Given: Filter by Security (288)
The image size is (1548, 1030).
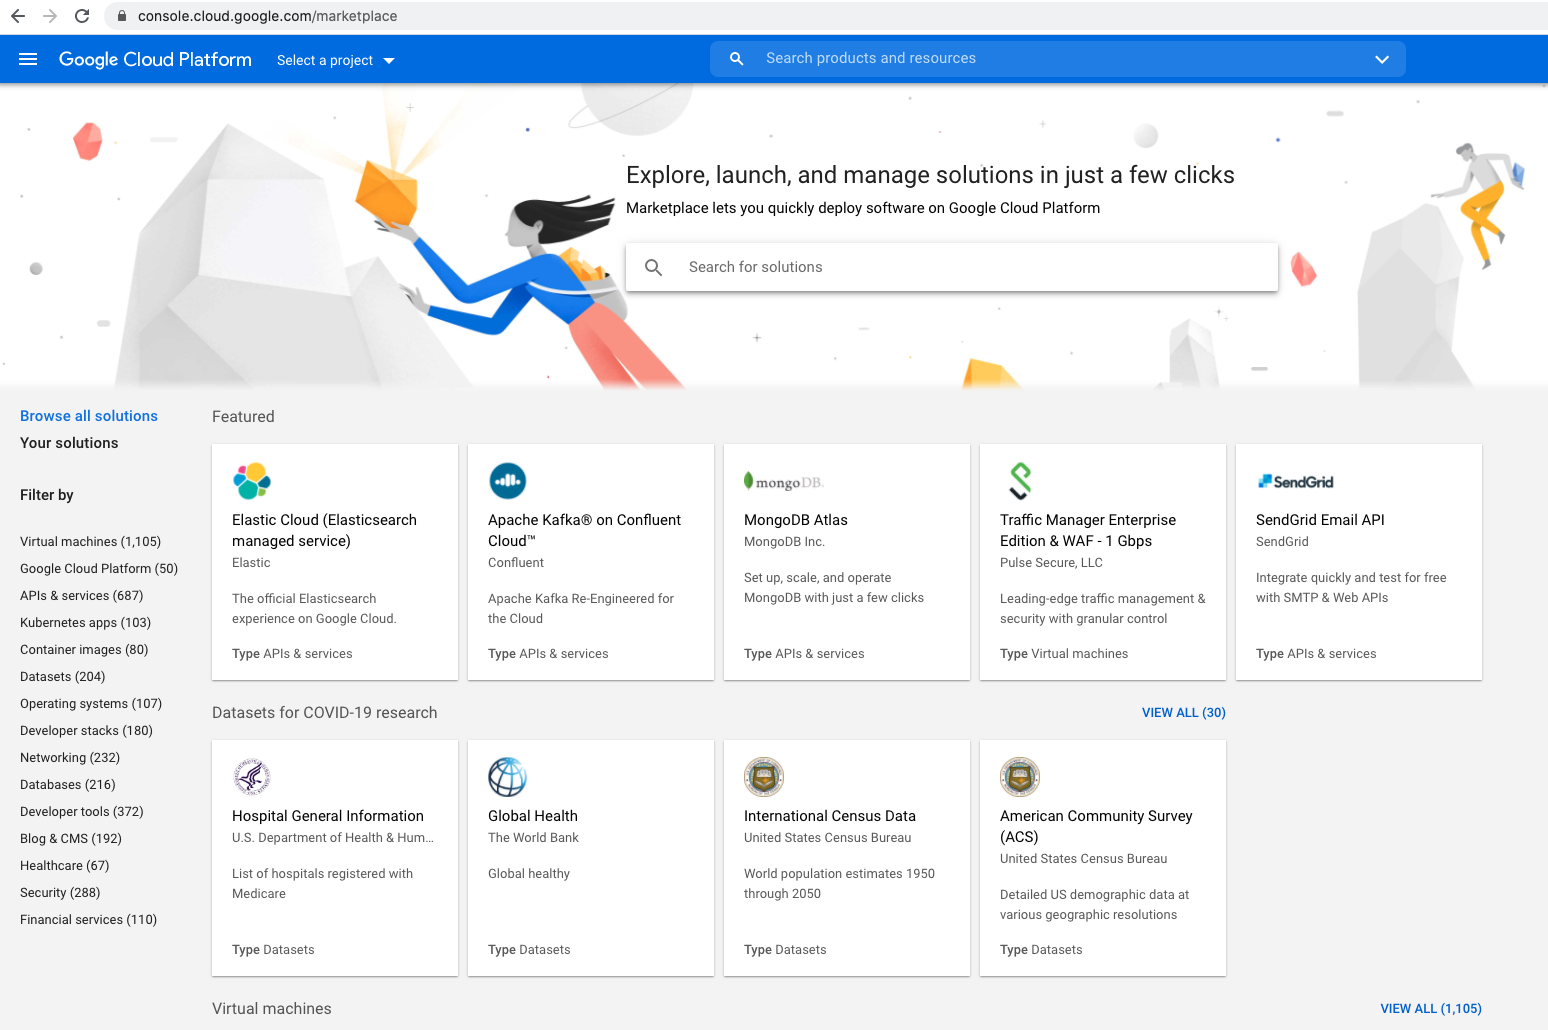Looking at the screenshot, I should tap(60, 892).
